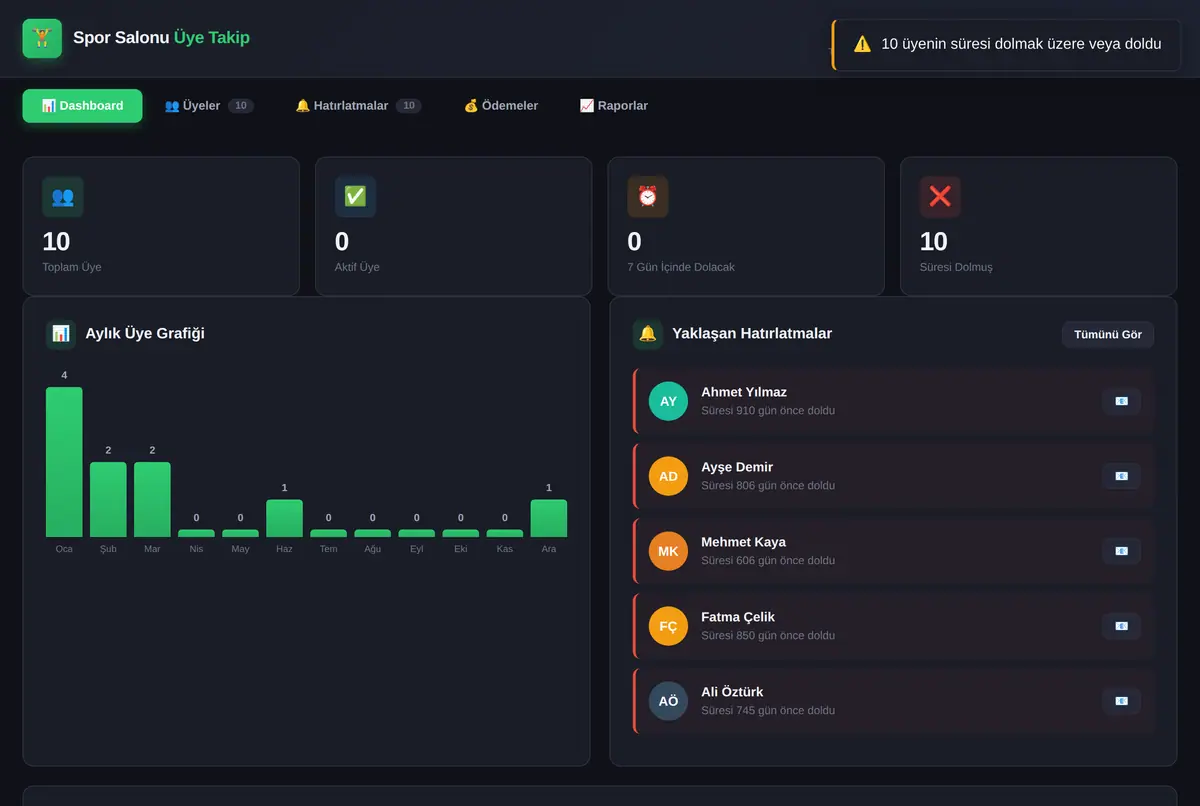Click the Toplam Üye people icon

click(62, 197)
